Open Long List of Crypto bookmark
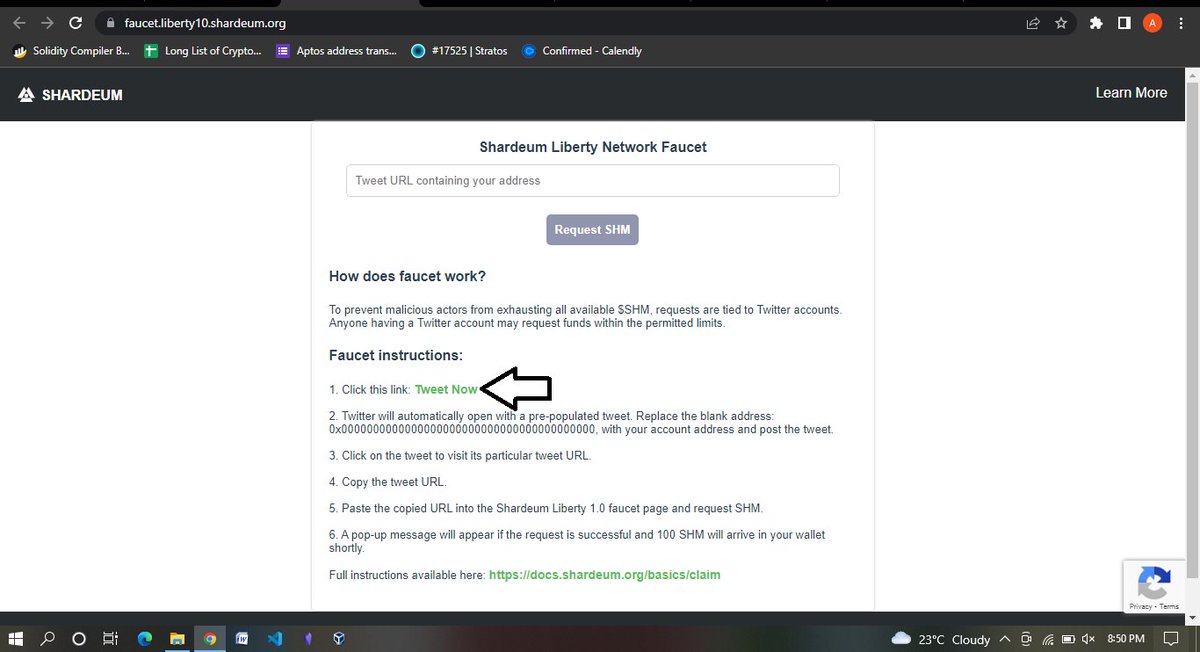 click(203, 51)
